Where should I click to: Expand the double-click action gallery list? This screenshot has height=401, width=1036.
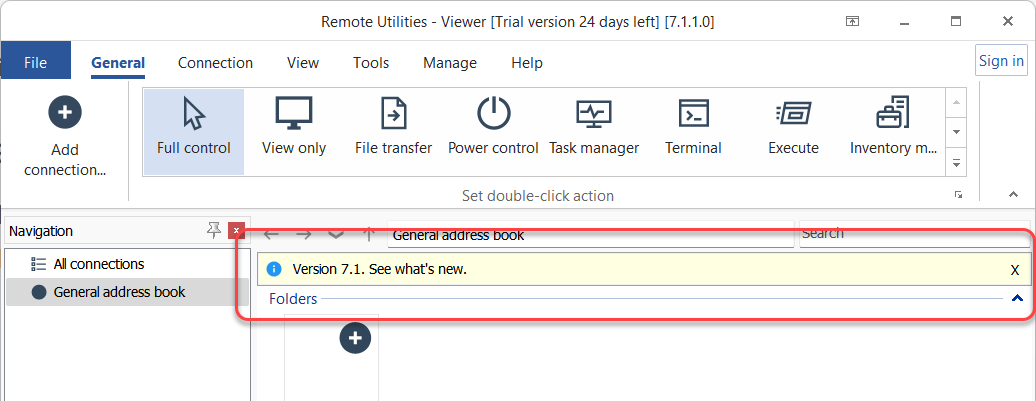(956, 163)
